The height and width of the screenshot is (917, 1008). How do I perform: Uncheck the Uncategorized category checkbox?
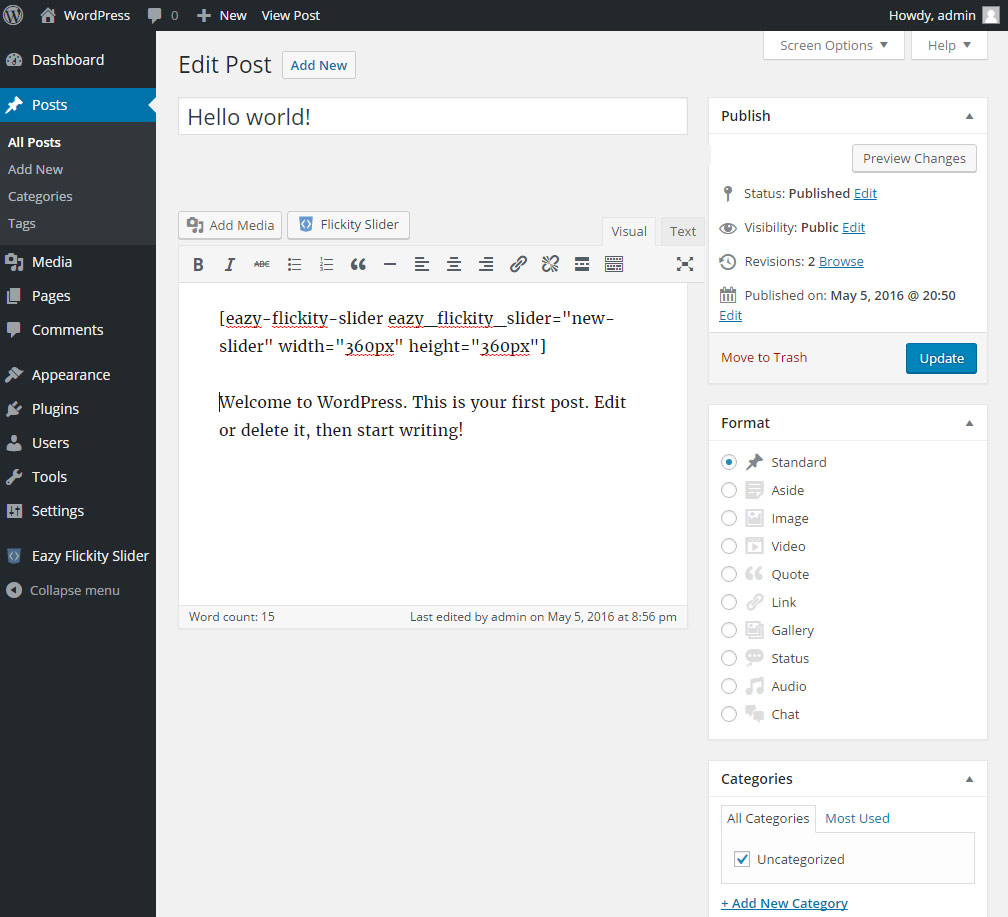[x=742, y=859]
